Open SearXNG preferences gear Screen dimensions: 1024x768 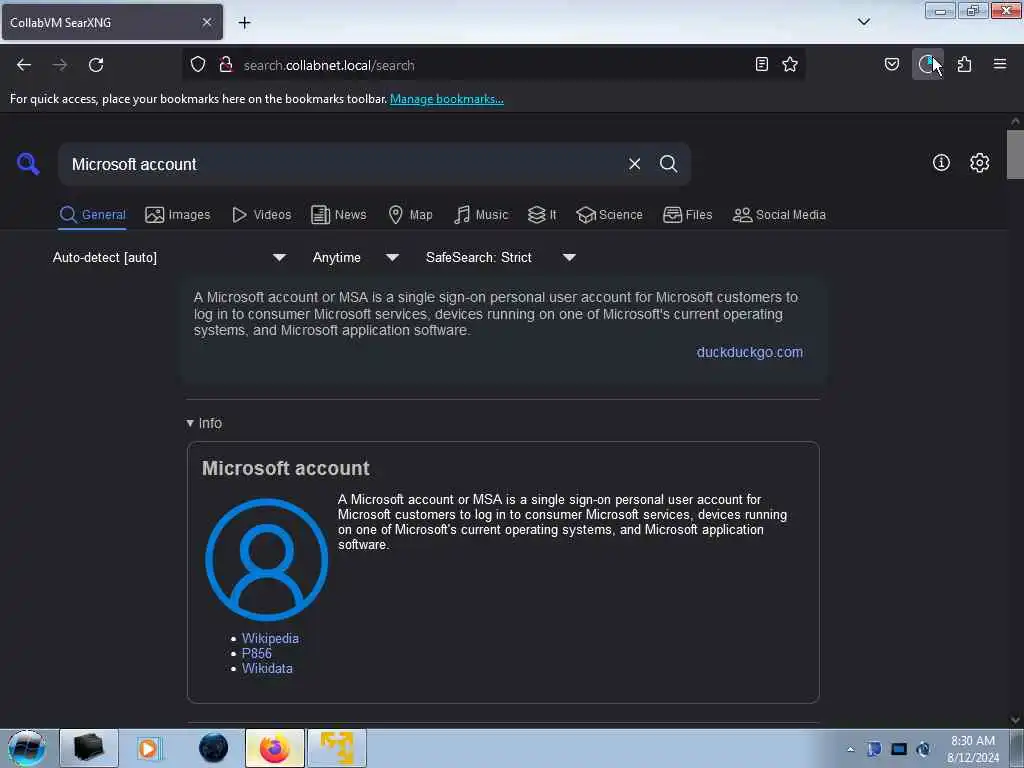click(x=980, y=163)
